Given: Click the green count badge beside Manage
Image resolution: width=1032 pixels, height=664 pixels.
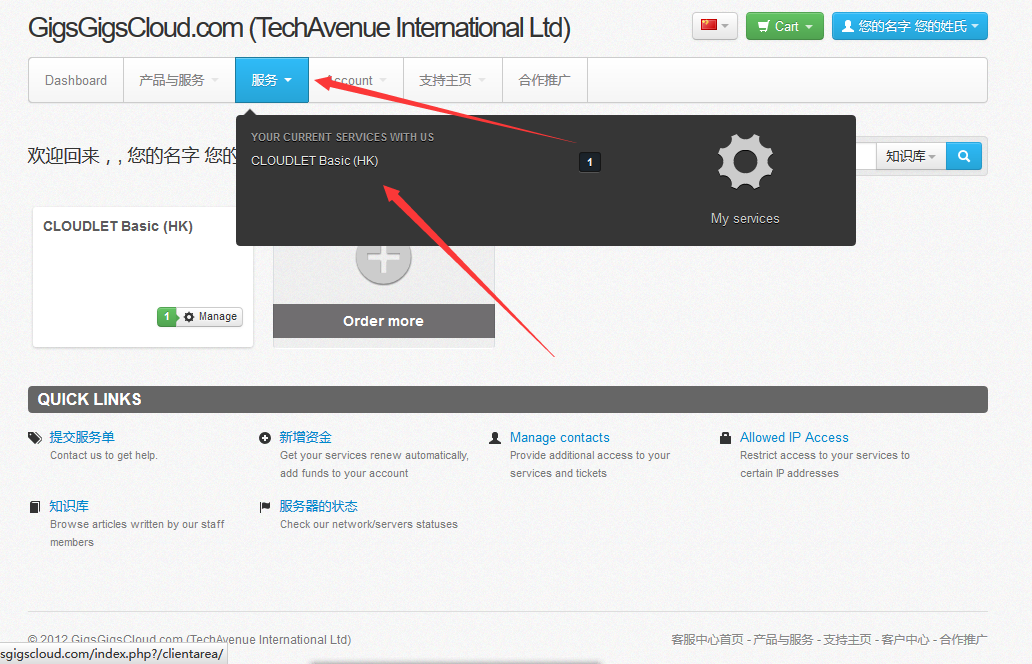Looking at the screenshot, I should click(x=167, y=317).
